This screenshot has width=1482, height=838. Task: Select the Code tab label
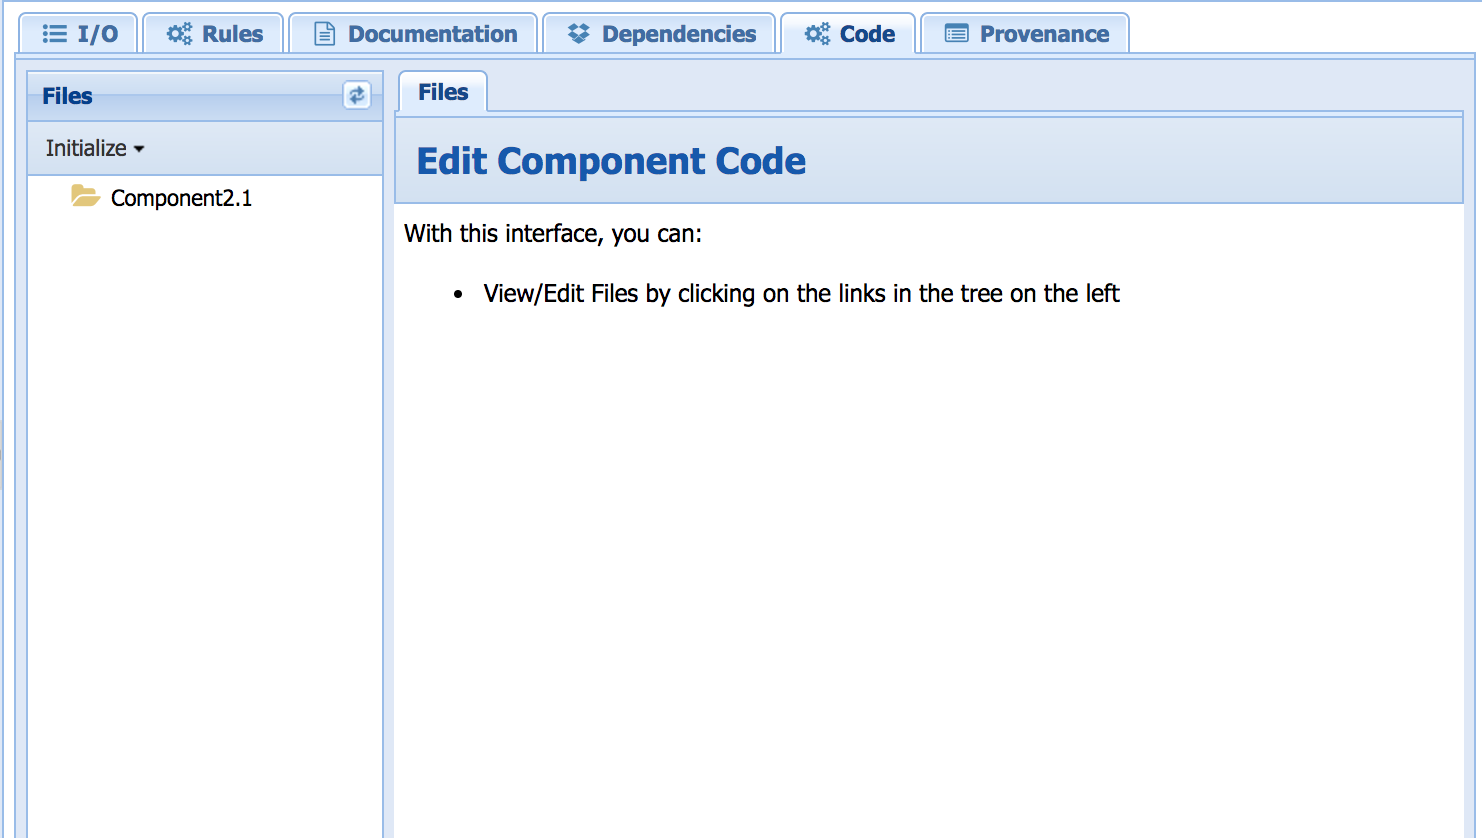click(x=867, y=34)
